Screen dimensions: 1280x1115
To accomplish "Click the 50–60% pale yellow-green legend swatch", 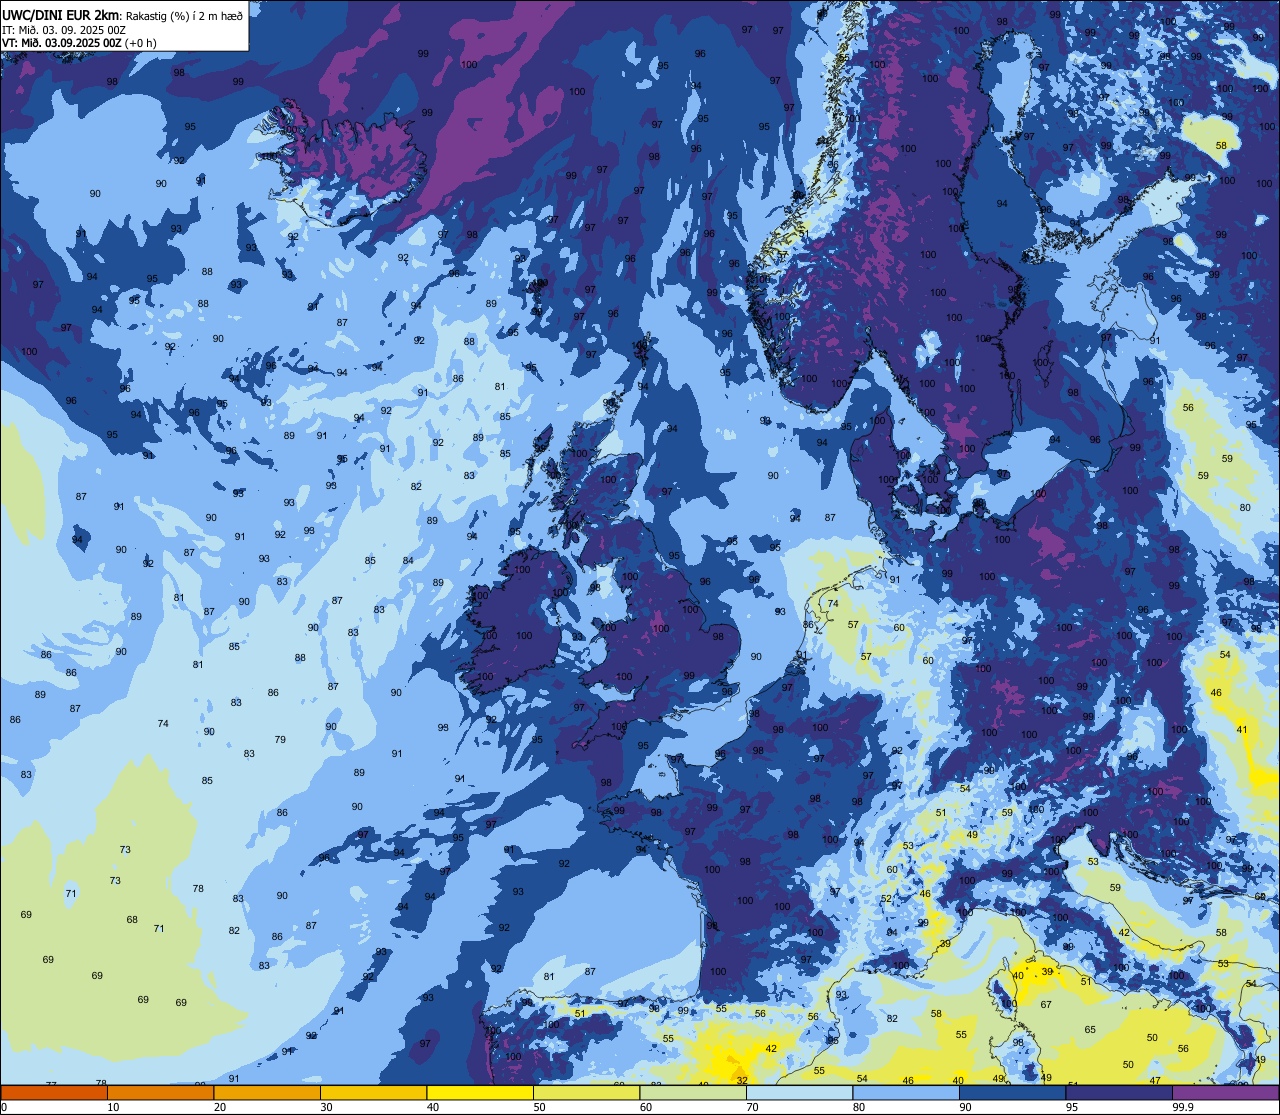I will (x=586, y=1092).
